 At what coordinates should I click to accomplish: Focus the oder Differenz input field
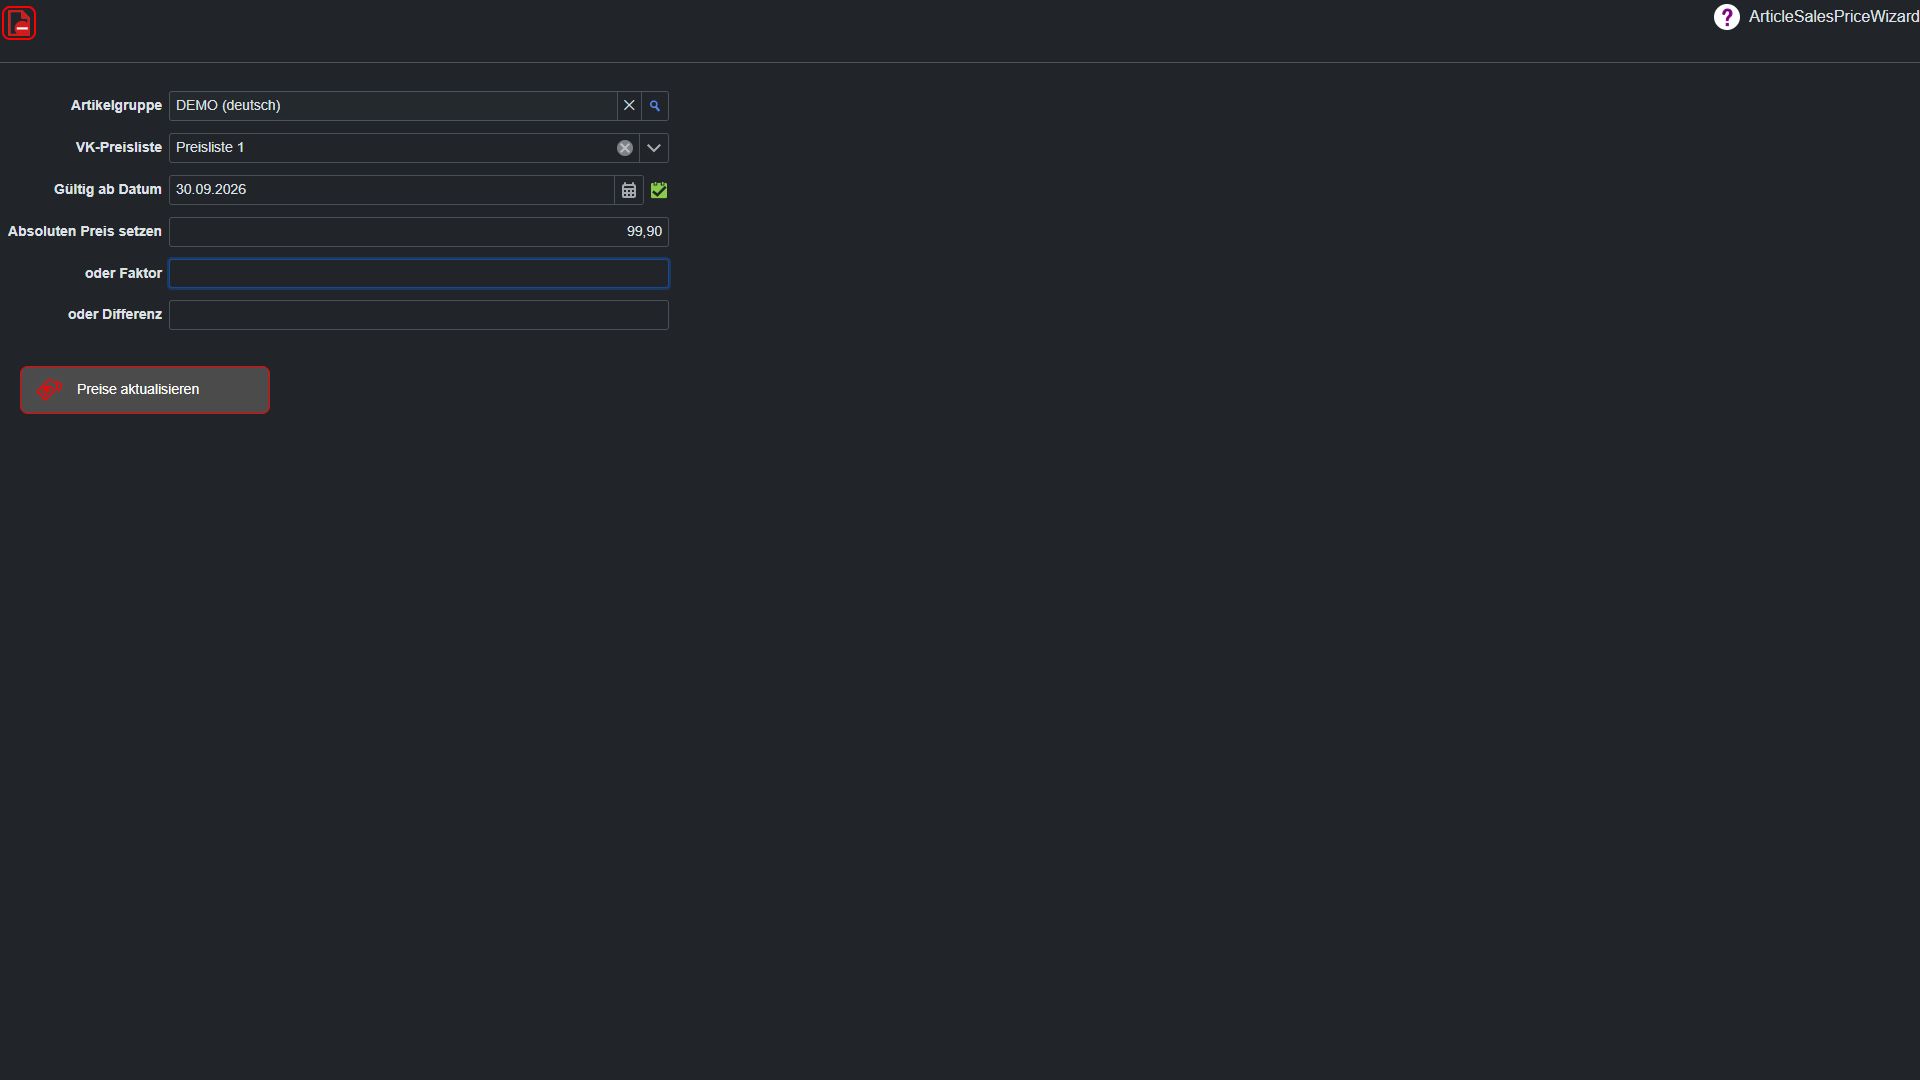[419, 315]
